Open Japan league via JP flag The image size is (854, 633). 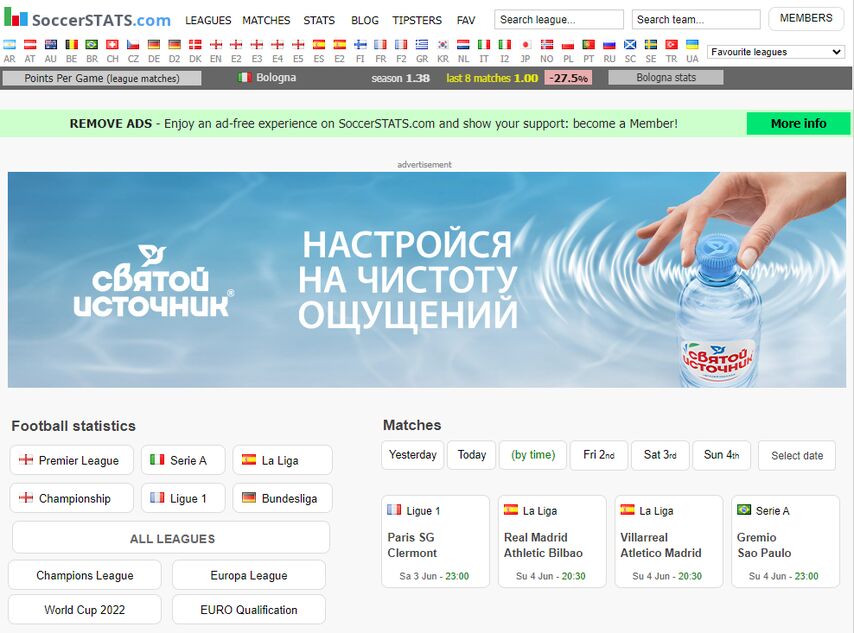[x=526, y=45]
